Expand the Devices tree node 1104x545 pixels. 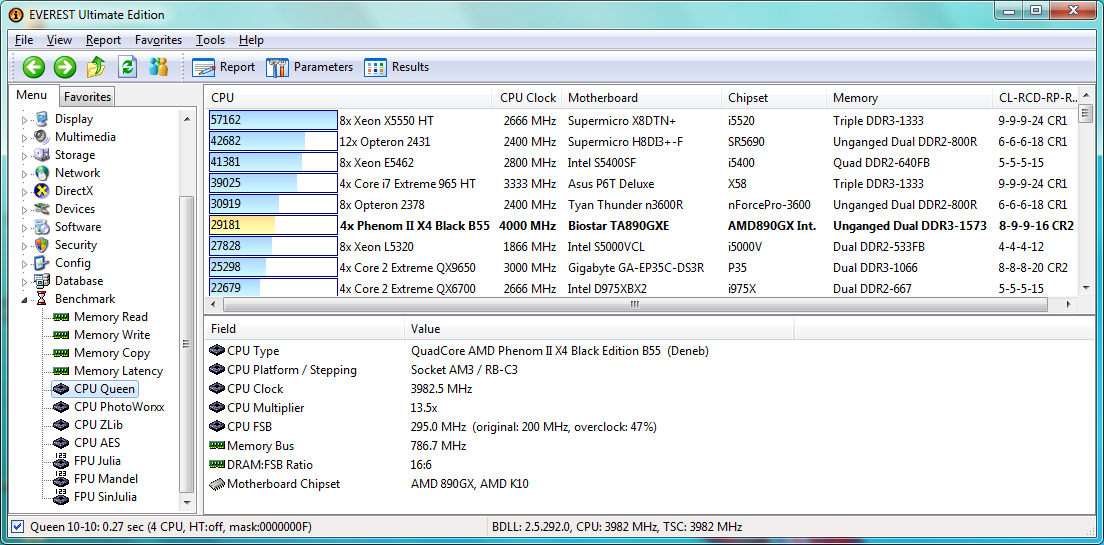coord(25,209)
